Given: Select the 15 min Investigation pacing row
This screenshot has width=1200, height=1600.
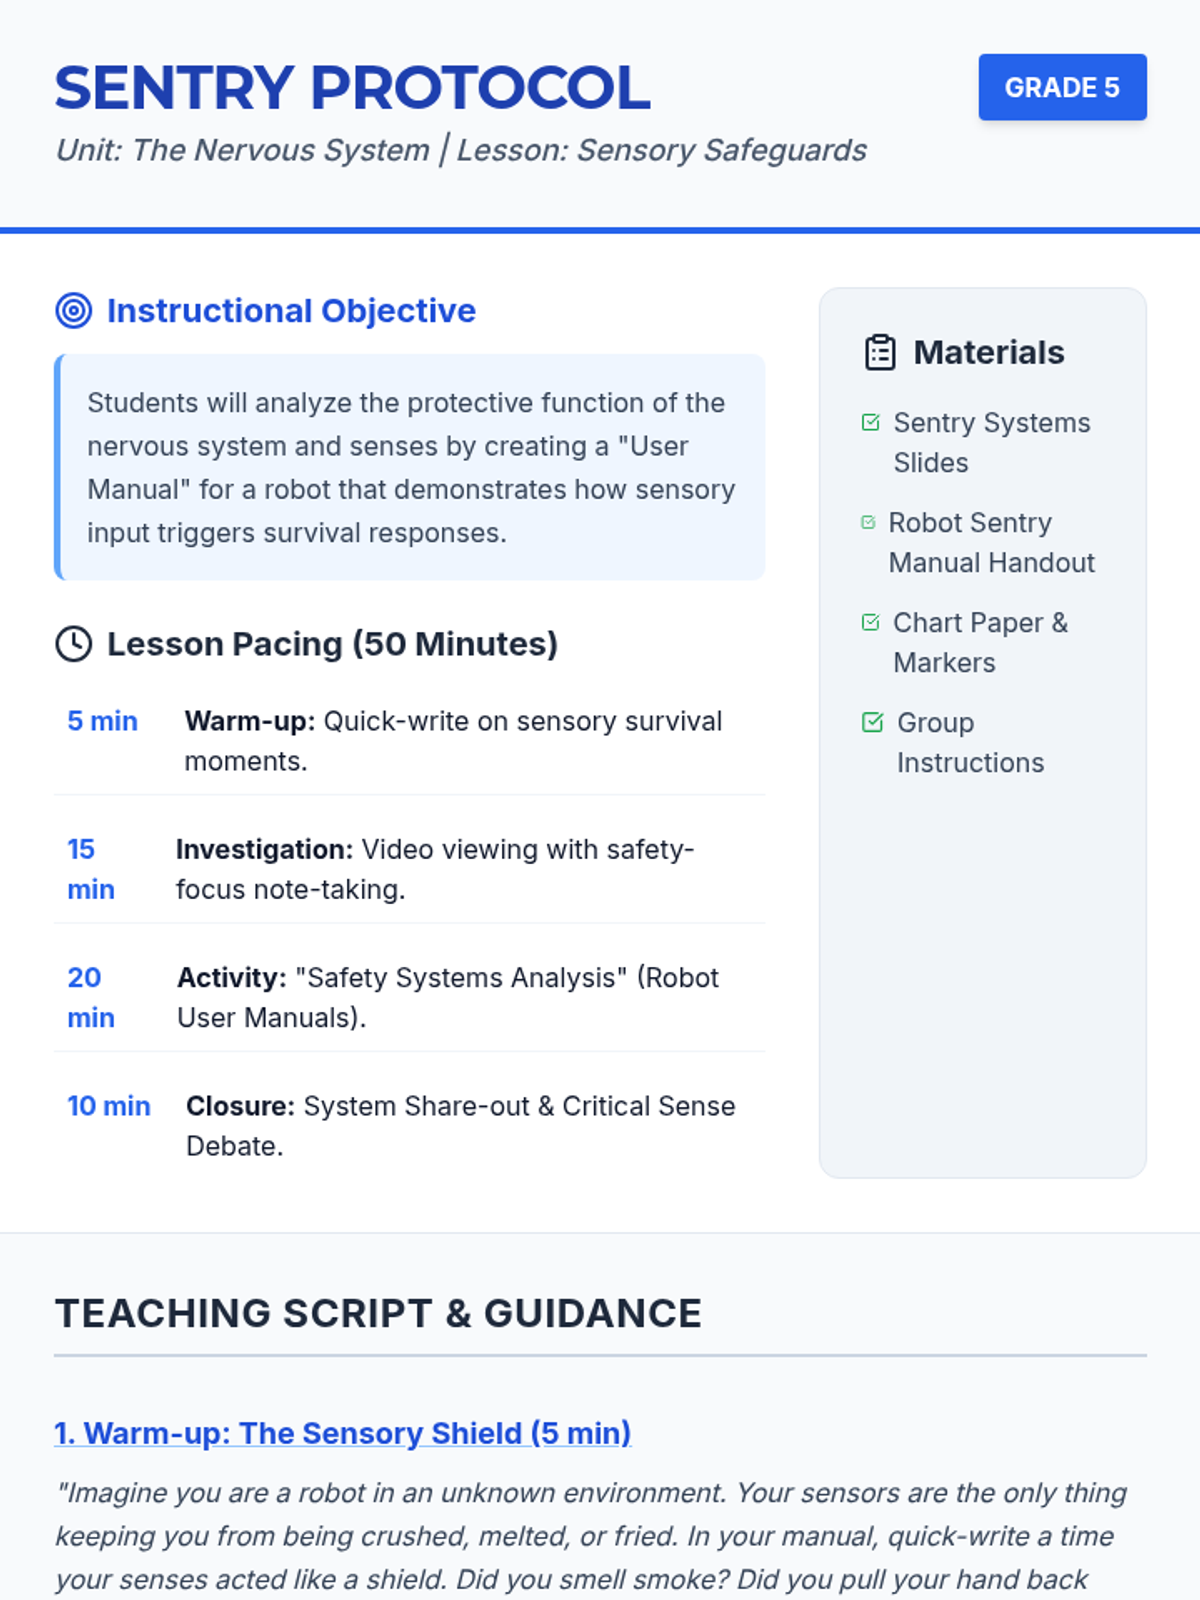Looking at the screenshot, I should (409, 869).
